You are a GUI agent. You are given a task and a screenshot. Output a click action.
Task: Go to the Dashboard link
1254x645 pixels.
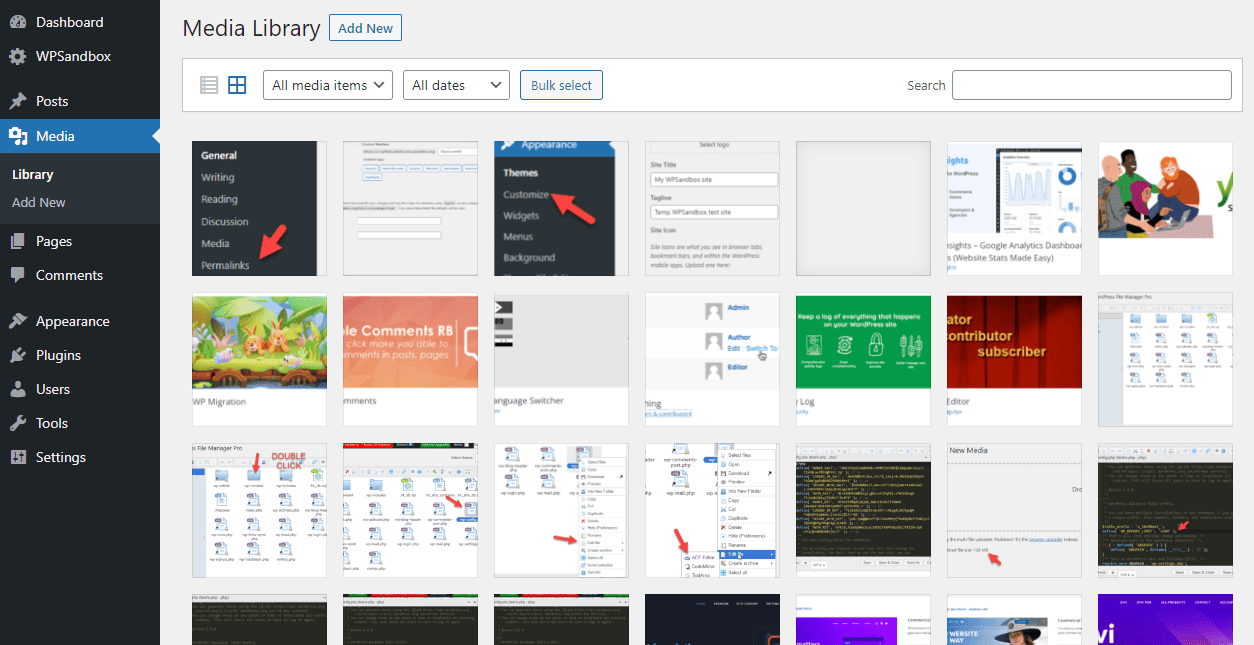coord(72,21)
